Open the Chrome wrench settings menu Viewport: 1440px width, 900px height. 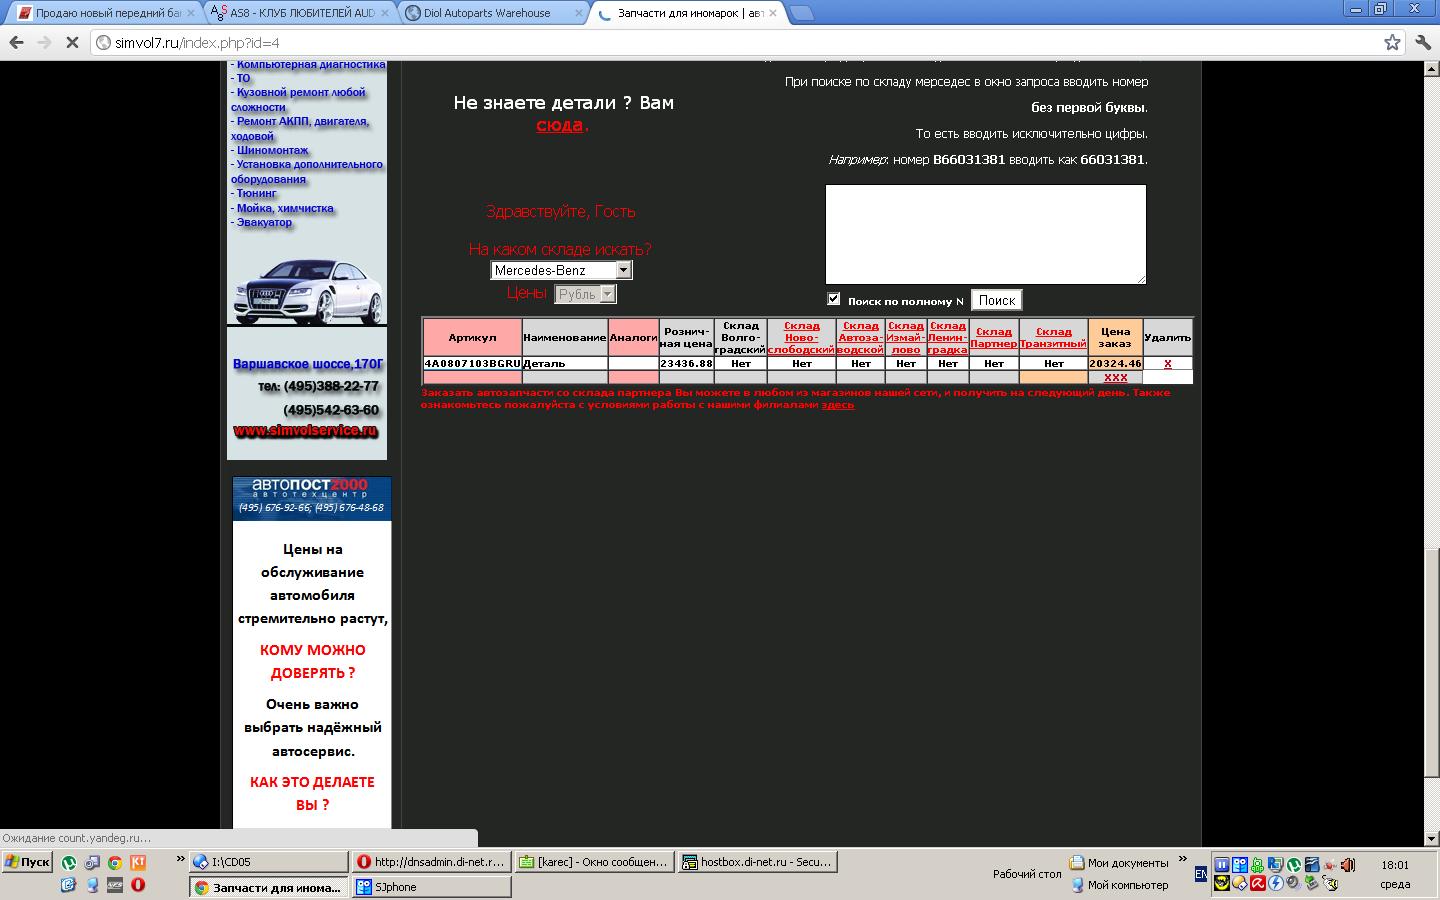[x=1422, y=42]
